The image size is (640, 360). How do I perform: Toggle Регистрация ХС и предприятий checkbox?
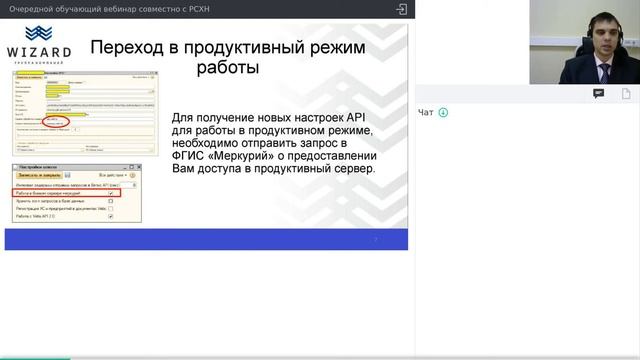point(111,209)
